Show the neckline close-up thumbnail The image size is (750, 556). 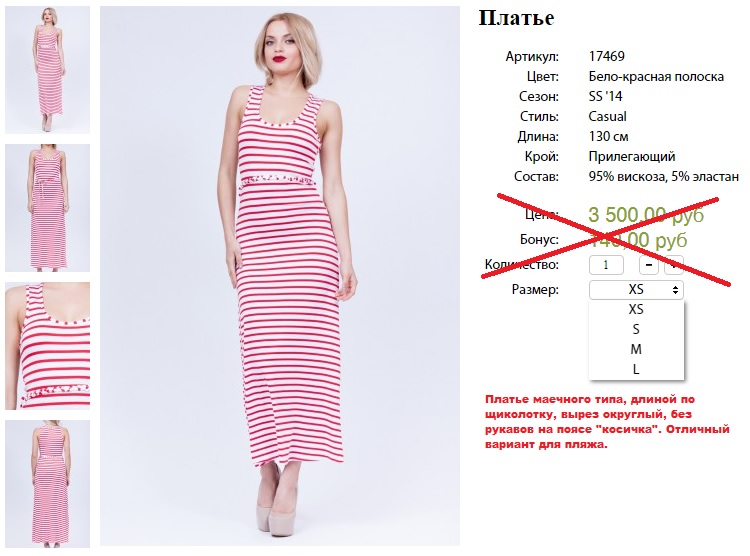47,346
